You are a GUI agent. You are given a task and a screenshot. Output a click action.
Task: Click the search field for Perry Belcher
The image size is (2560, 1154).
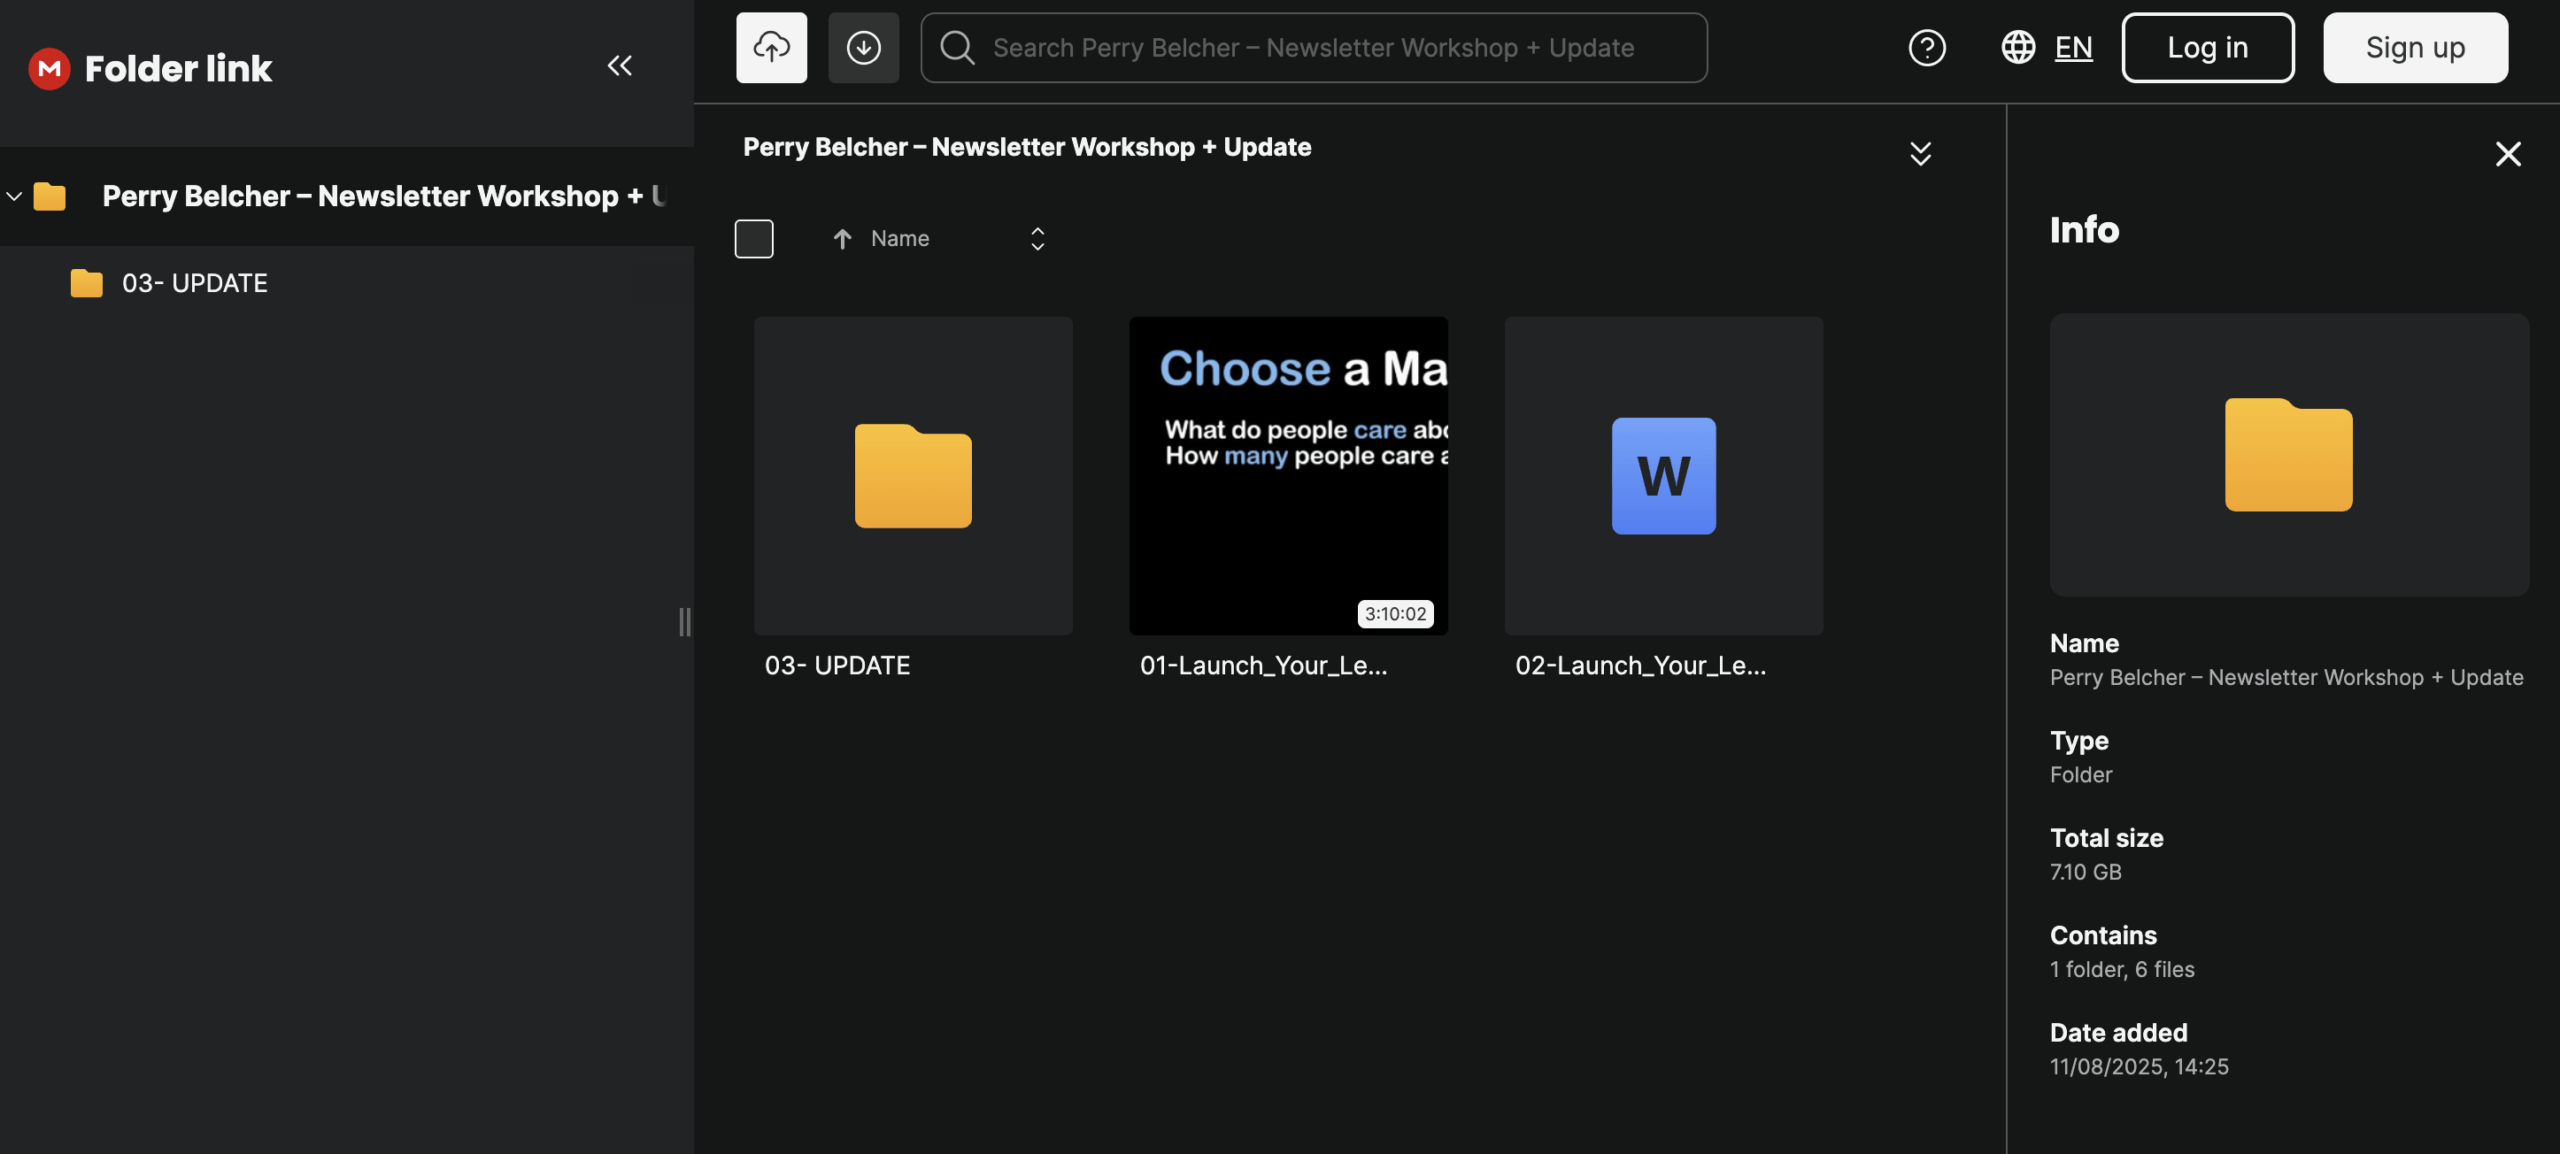coord(1330,47)
